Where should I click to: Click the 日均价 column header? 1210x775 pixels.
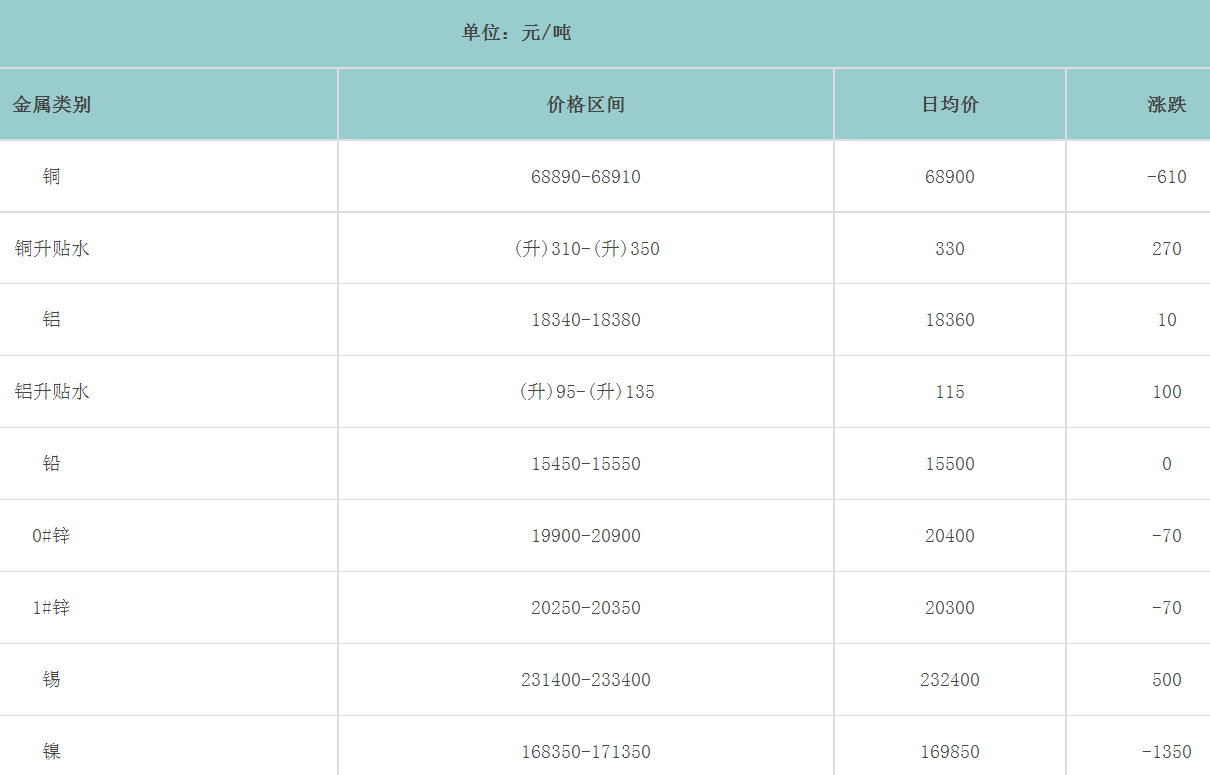(x=950, y=104)
